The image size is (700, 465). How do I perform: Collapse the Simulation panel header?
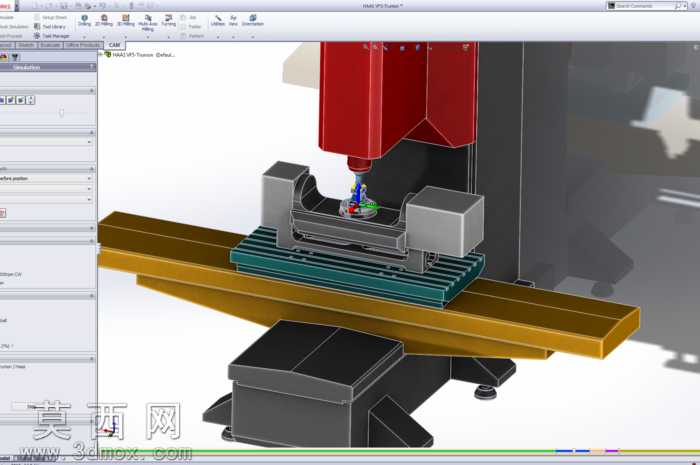[92, 67]
